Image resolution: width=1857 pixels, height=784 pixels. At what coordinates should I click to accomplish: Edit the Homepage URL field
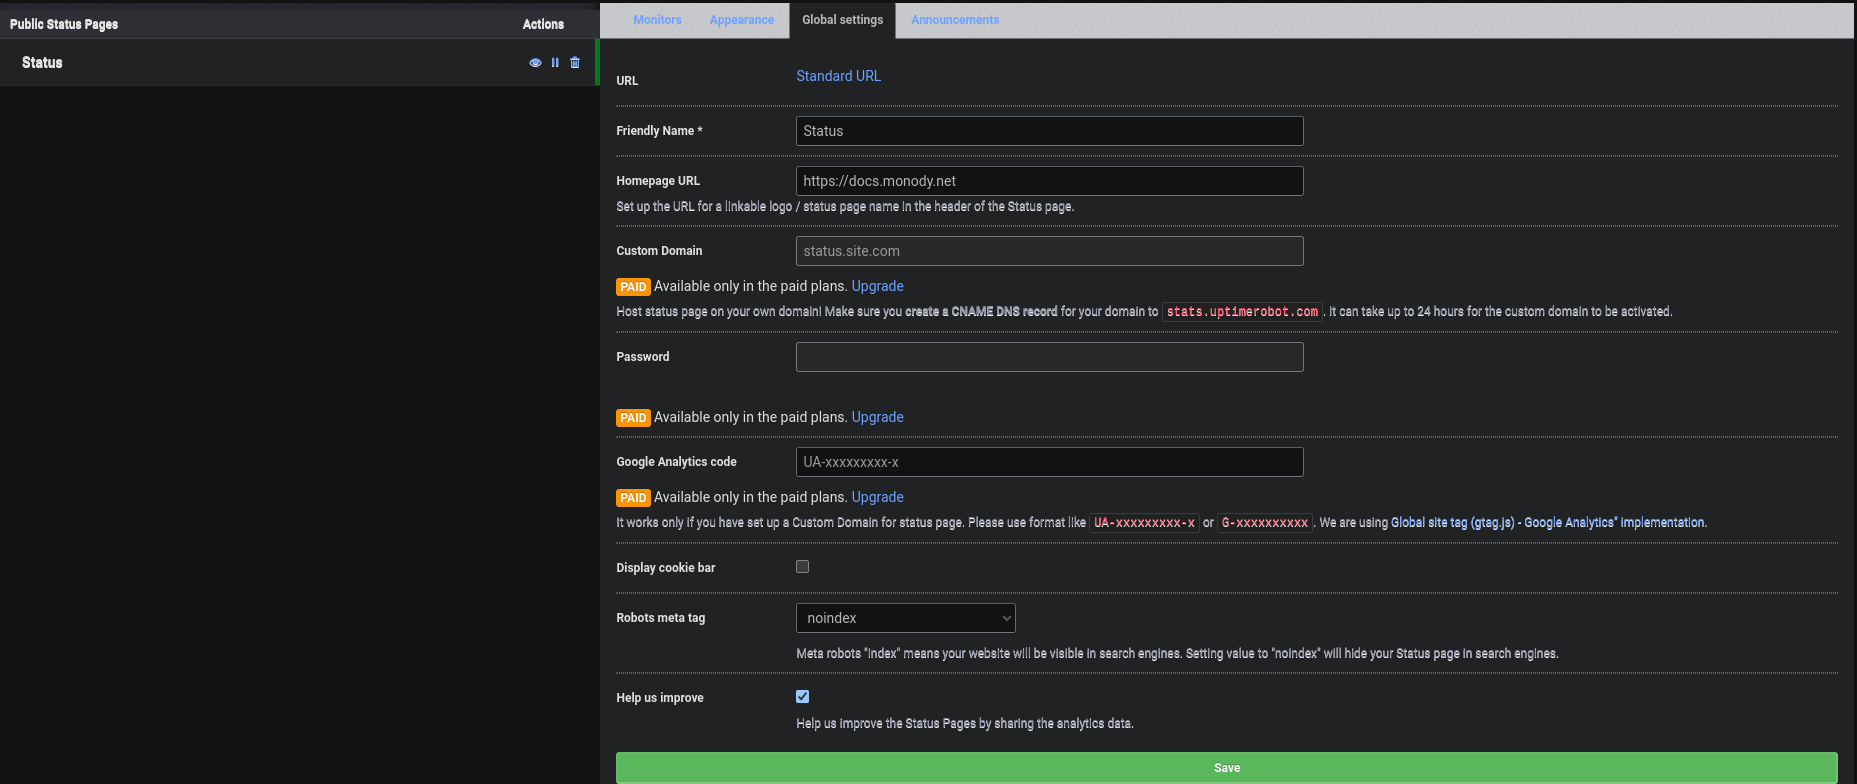click(1049, 181)
